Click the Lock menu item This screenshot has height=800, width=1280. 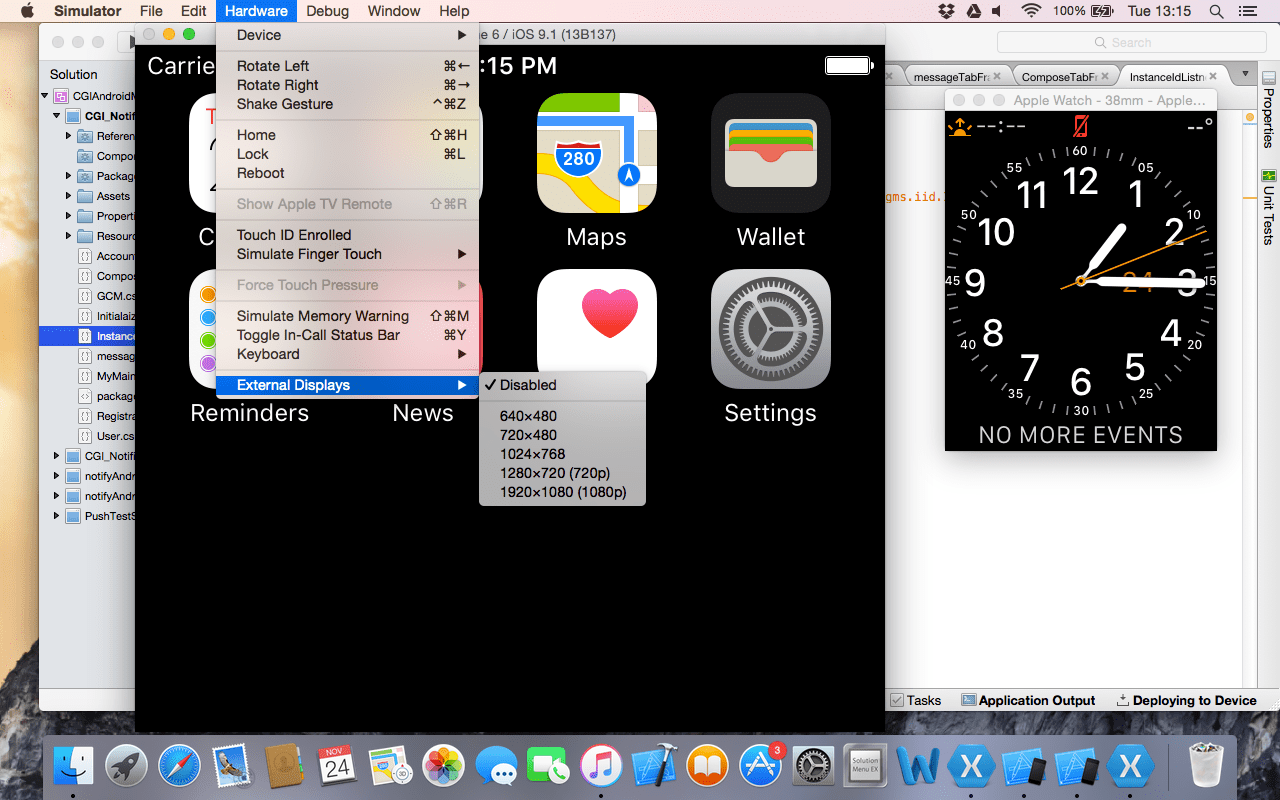[347, 154]
